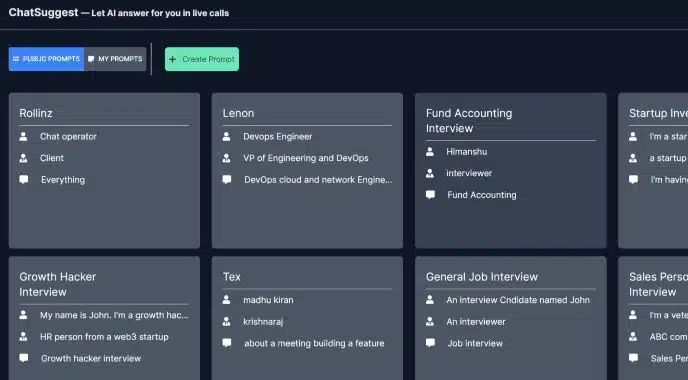This screenshot has width=688, height=380.
Task: Click the chat bubble icon beside Sales Per
Action: point(634,358)
